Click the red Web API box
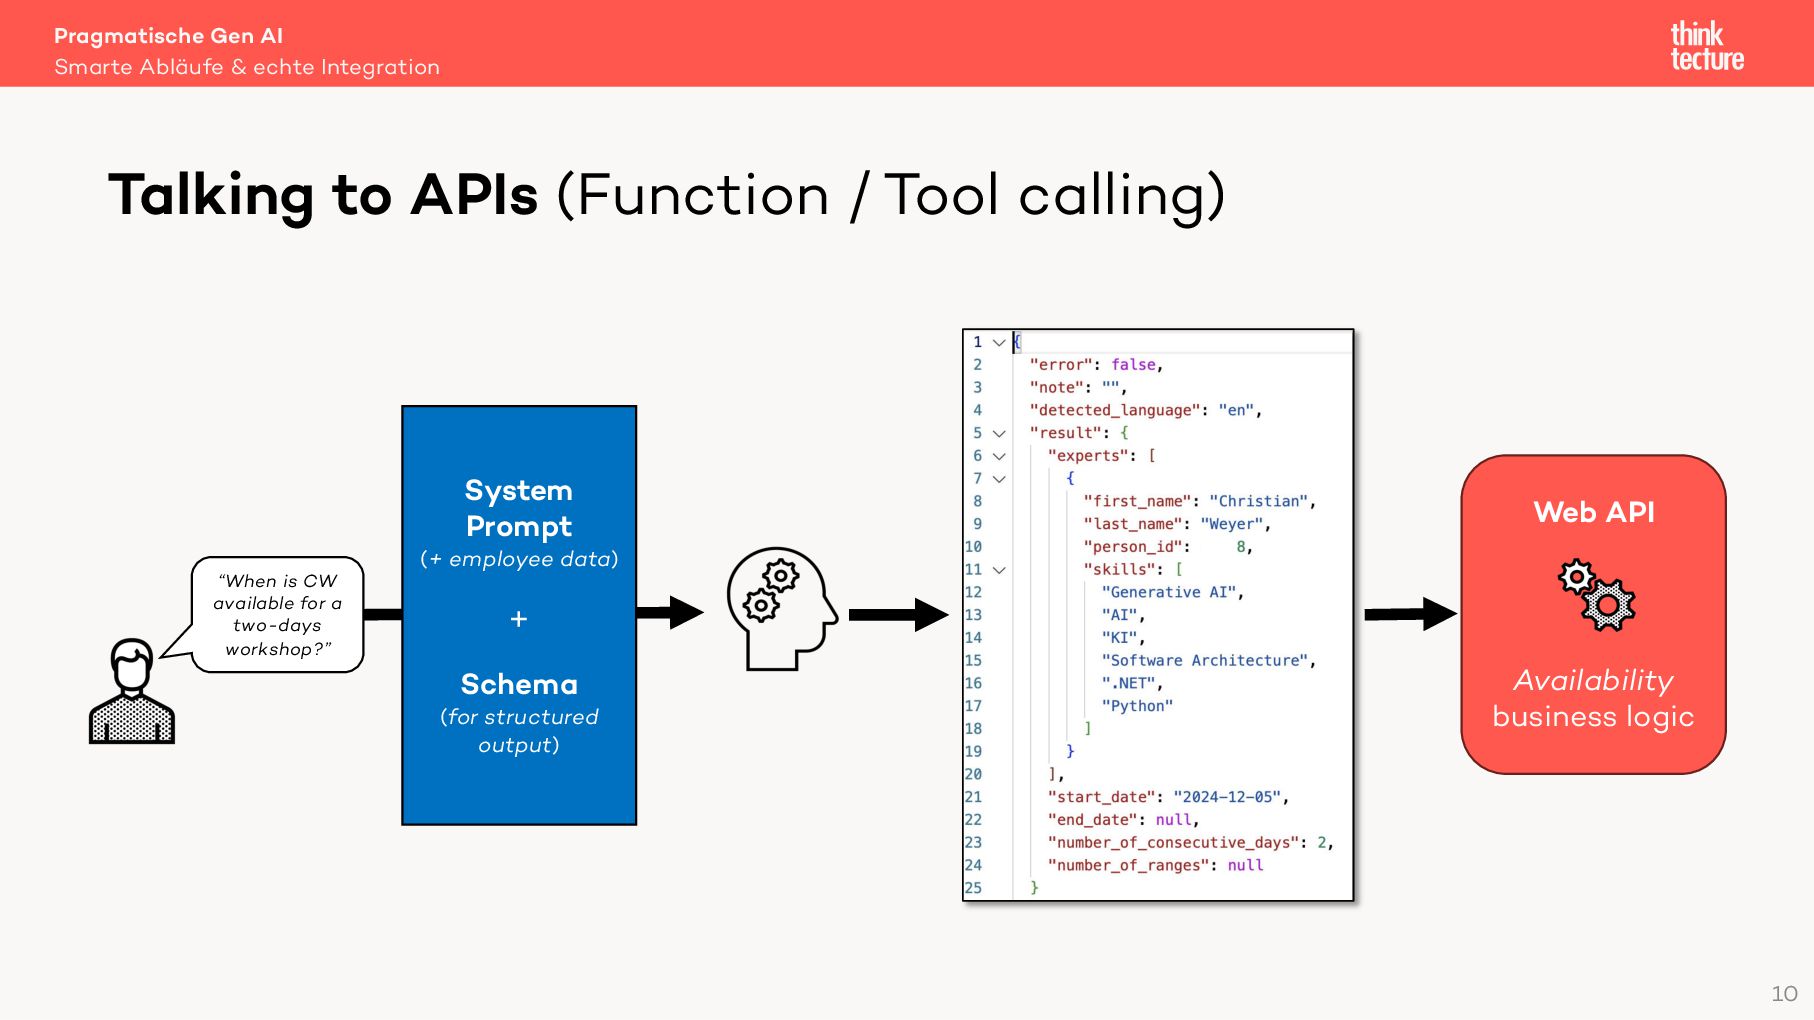1814x1020 pixels. pos(1593,615)
